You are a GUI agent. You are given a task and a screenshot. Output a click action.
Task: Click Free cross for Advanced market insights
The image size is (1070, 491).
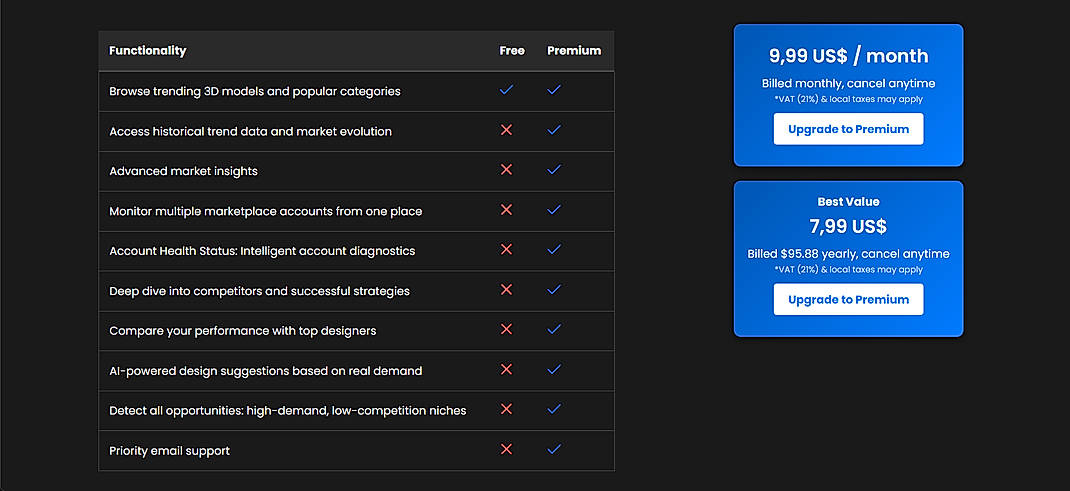pos(506,169)
